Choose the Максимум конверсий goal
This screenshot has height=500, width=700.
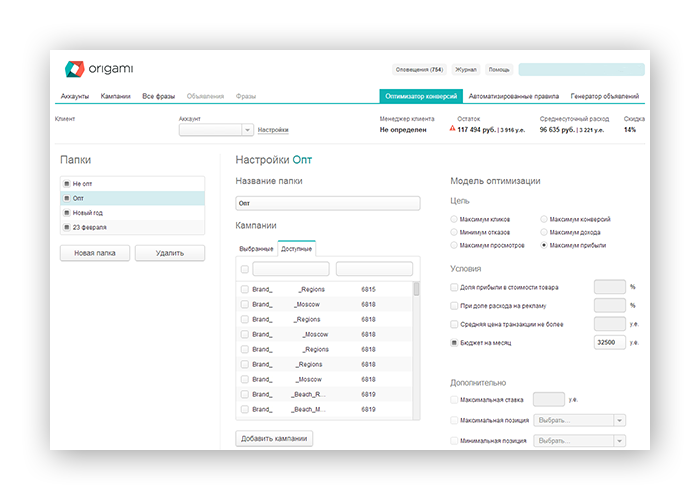pyautogui.click(x=544, y=219)
